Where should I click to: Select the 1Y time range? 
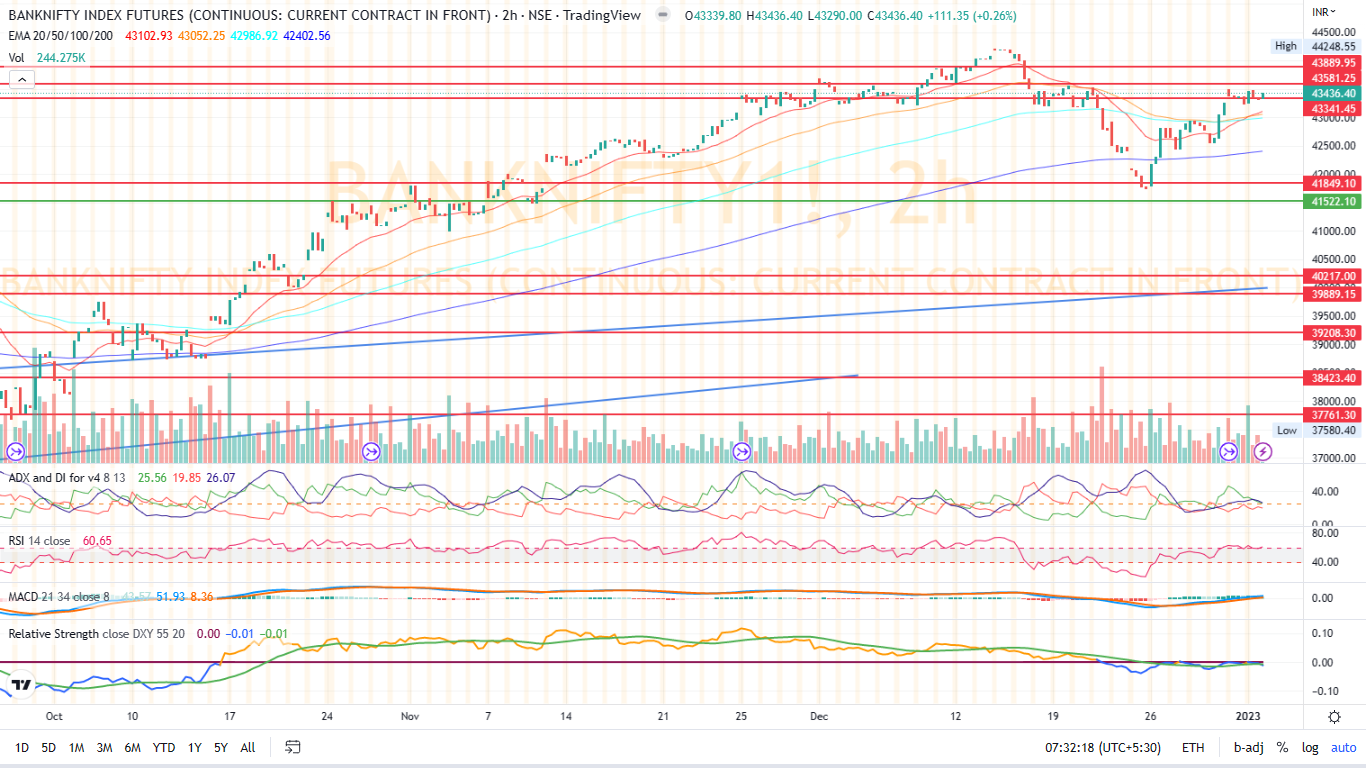(x=194, y=747)
